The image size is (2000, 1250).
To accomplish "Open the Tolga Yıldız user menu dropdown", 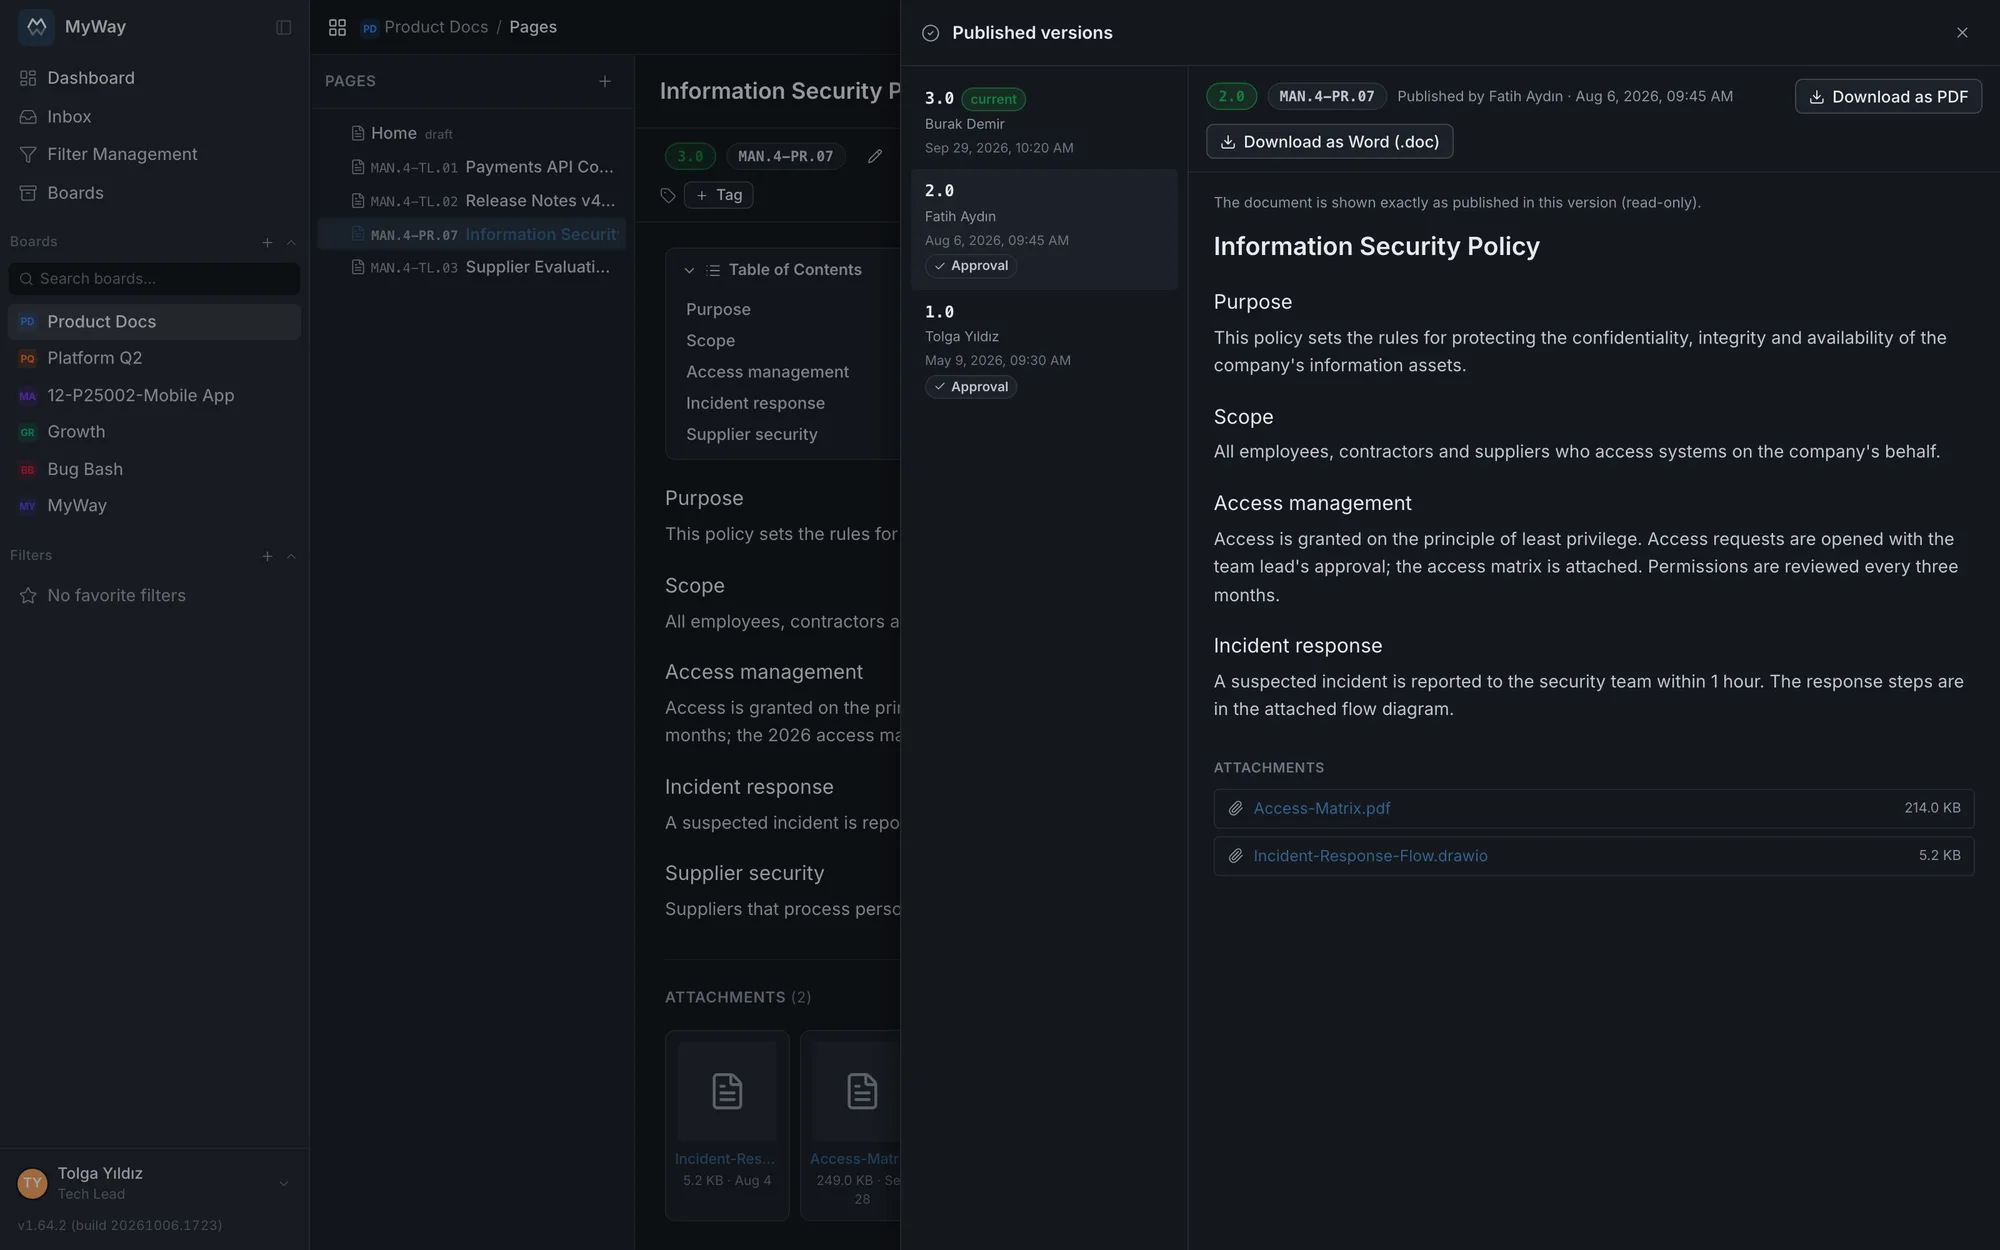I will point(284,1183).
